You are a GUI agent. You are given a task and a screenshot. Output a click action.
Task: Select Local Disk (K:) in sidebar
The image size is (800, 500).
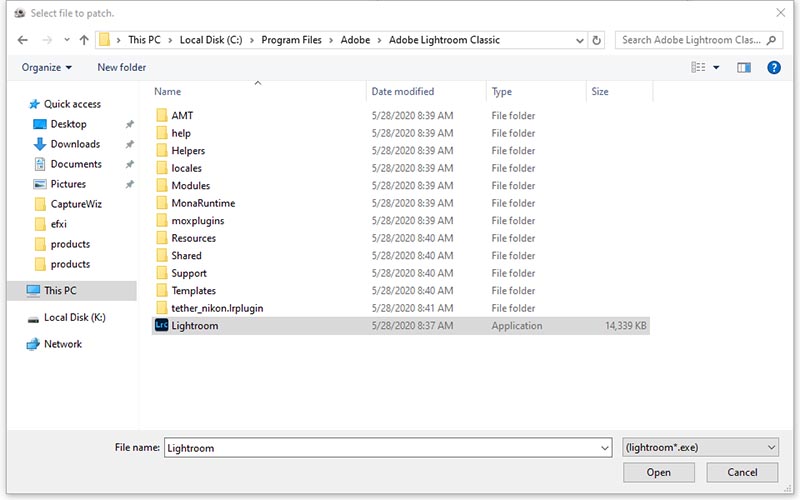click(74, 317)
